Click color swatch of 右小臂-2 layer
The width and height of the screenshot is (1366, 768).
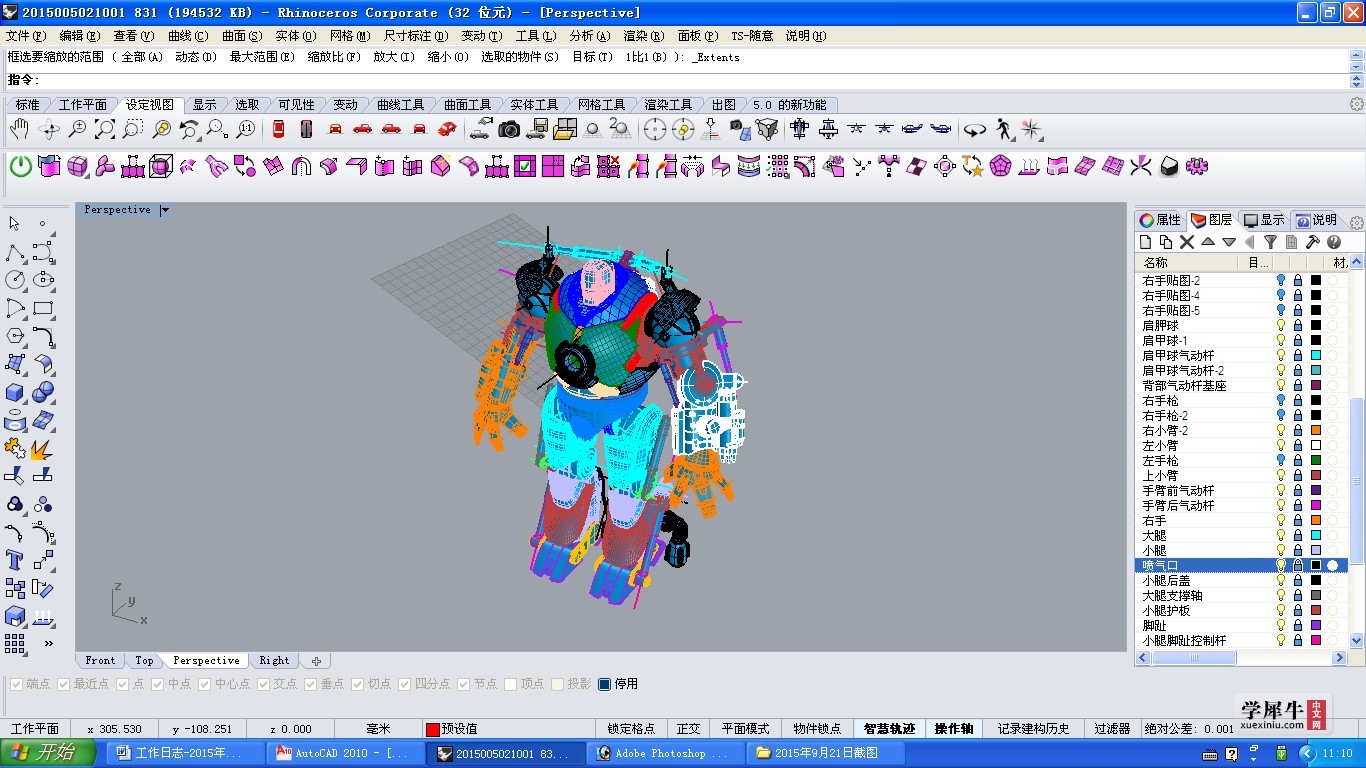click(1316, 430)
